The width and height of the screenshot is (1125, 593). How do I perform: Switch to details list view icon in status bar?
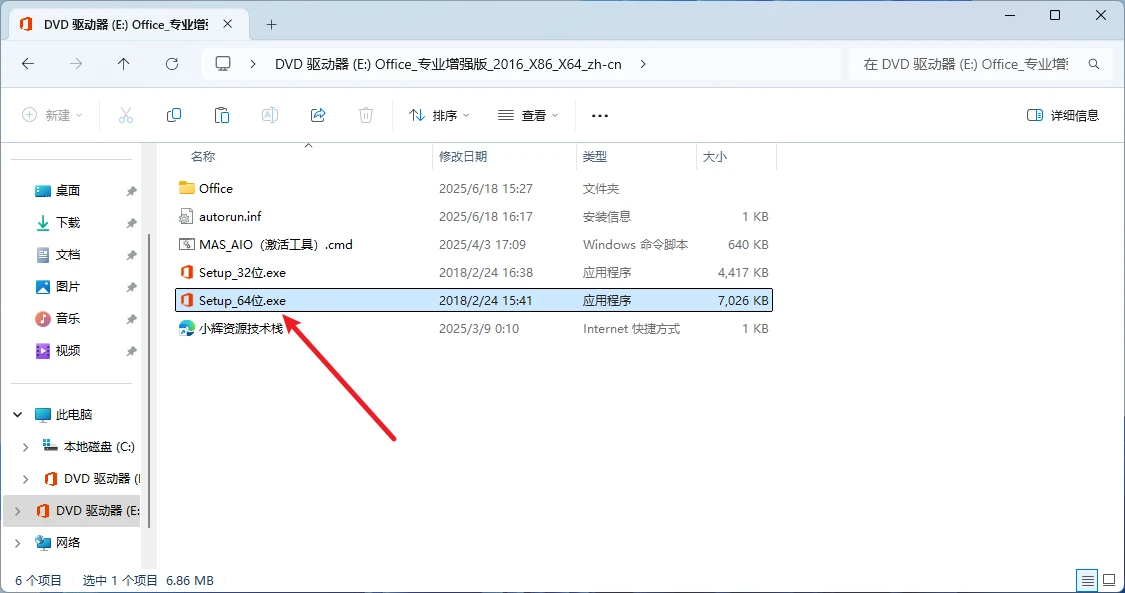pyautogui.click(x=1088, y=580)
